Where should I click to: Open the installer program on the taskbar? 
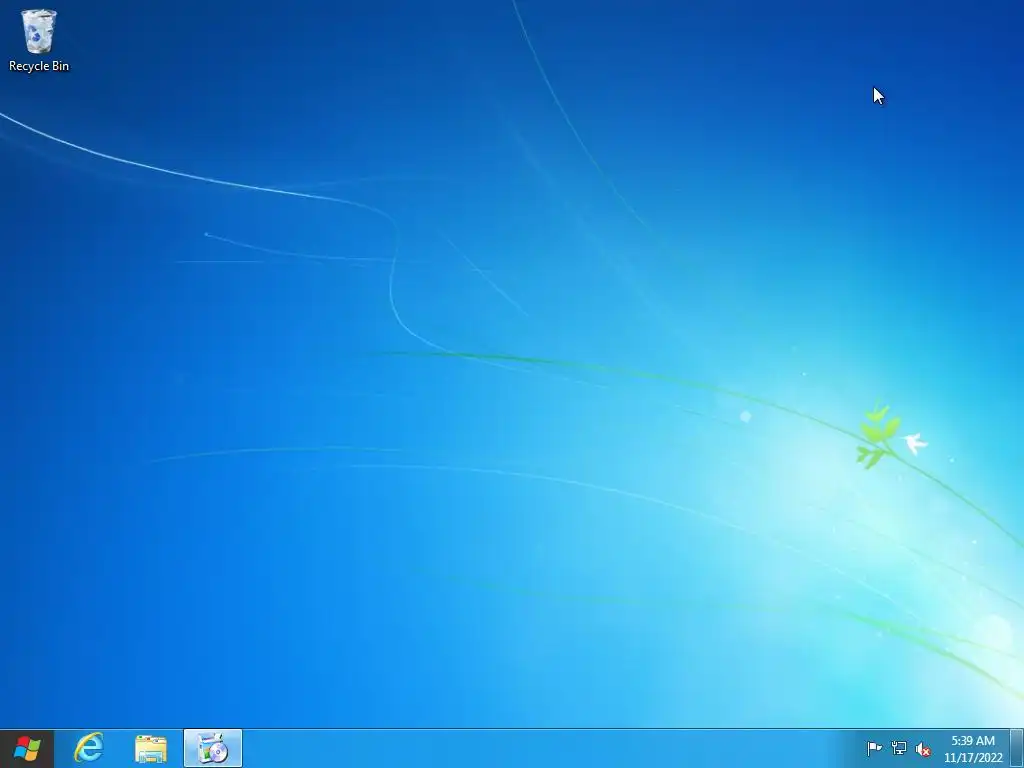(213, 748)
